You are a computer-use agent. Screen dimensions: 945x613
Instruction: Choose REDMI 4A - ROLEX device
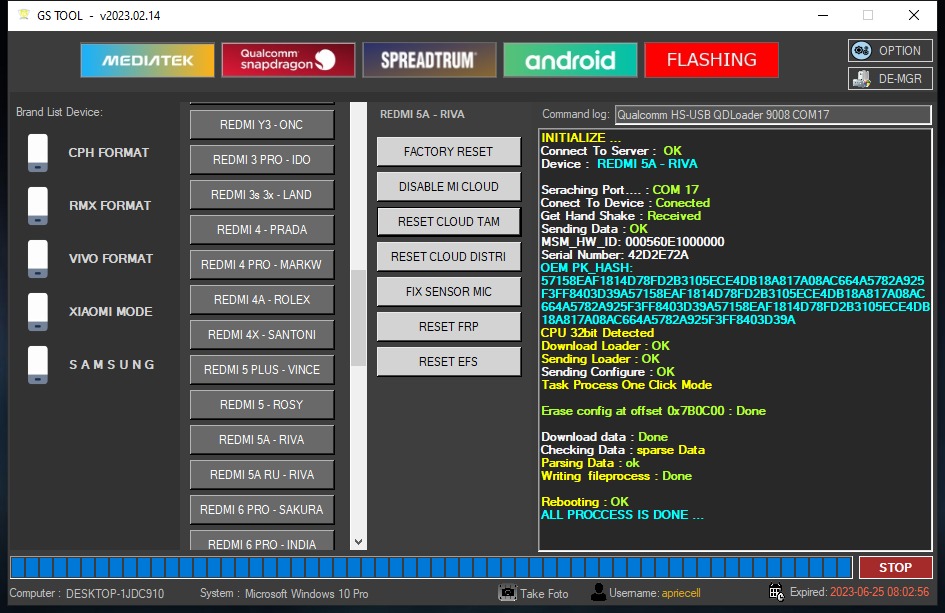262,300
